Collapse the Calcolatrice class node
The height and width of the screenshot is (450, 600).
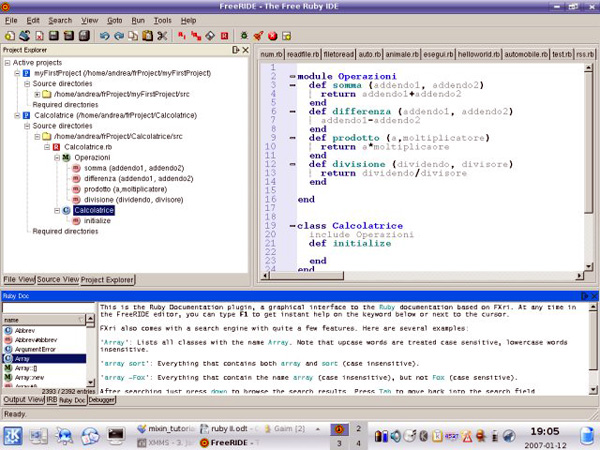click(57, 210)
